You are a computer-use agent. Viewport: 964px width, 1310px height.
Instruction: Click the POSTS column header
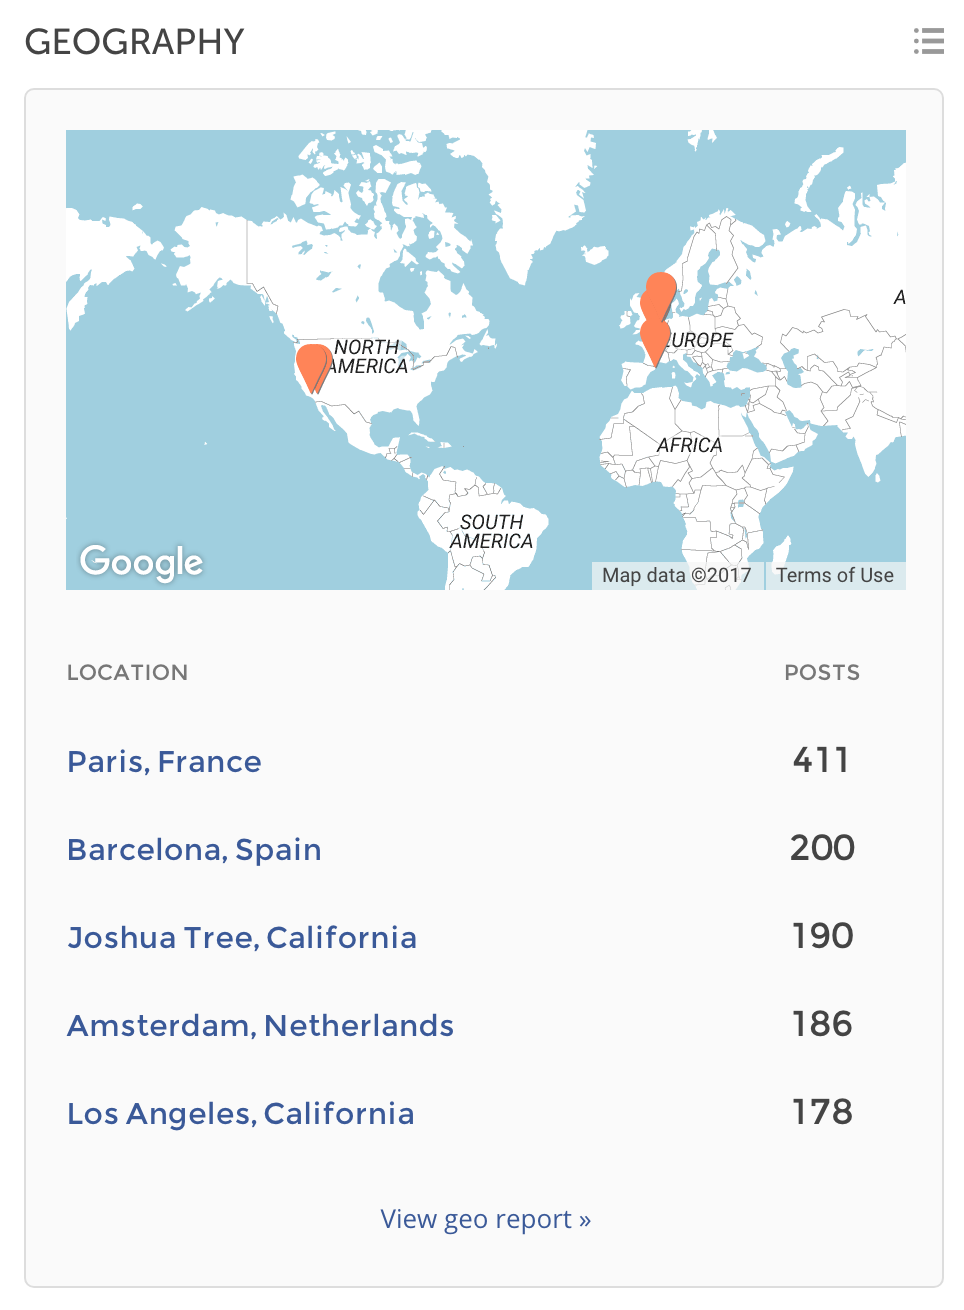coord(822,672)
